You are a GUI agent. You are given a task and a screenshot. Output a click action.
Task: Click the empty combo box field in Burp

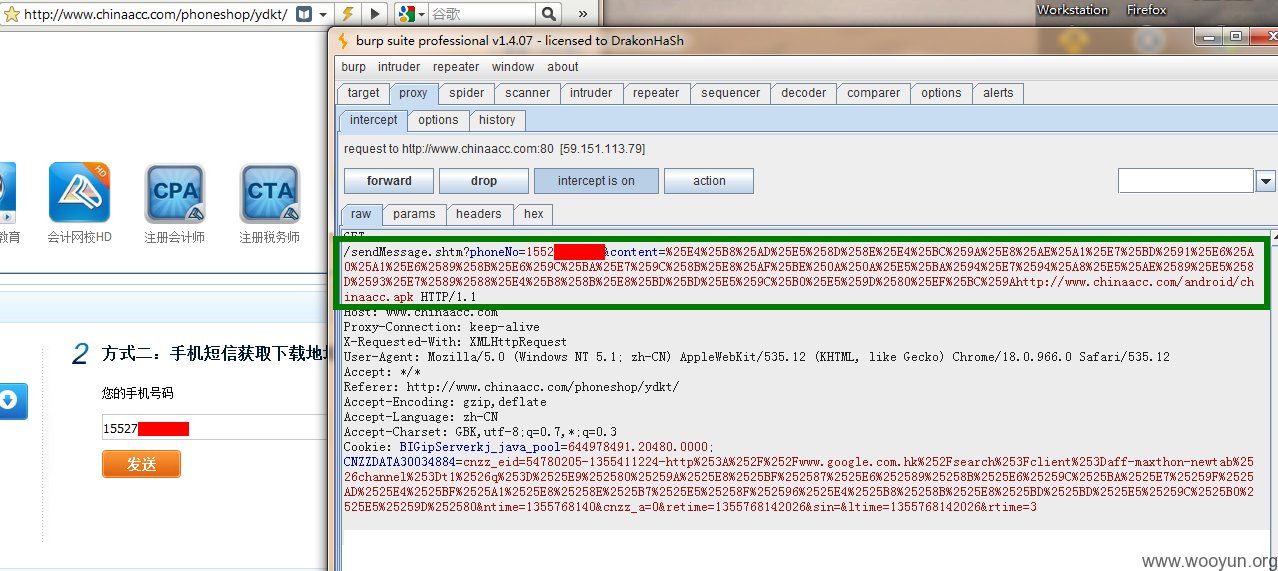[x=1186, y=180]
